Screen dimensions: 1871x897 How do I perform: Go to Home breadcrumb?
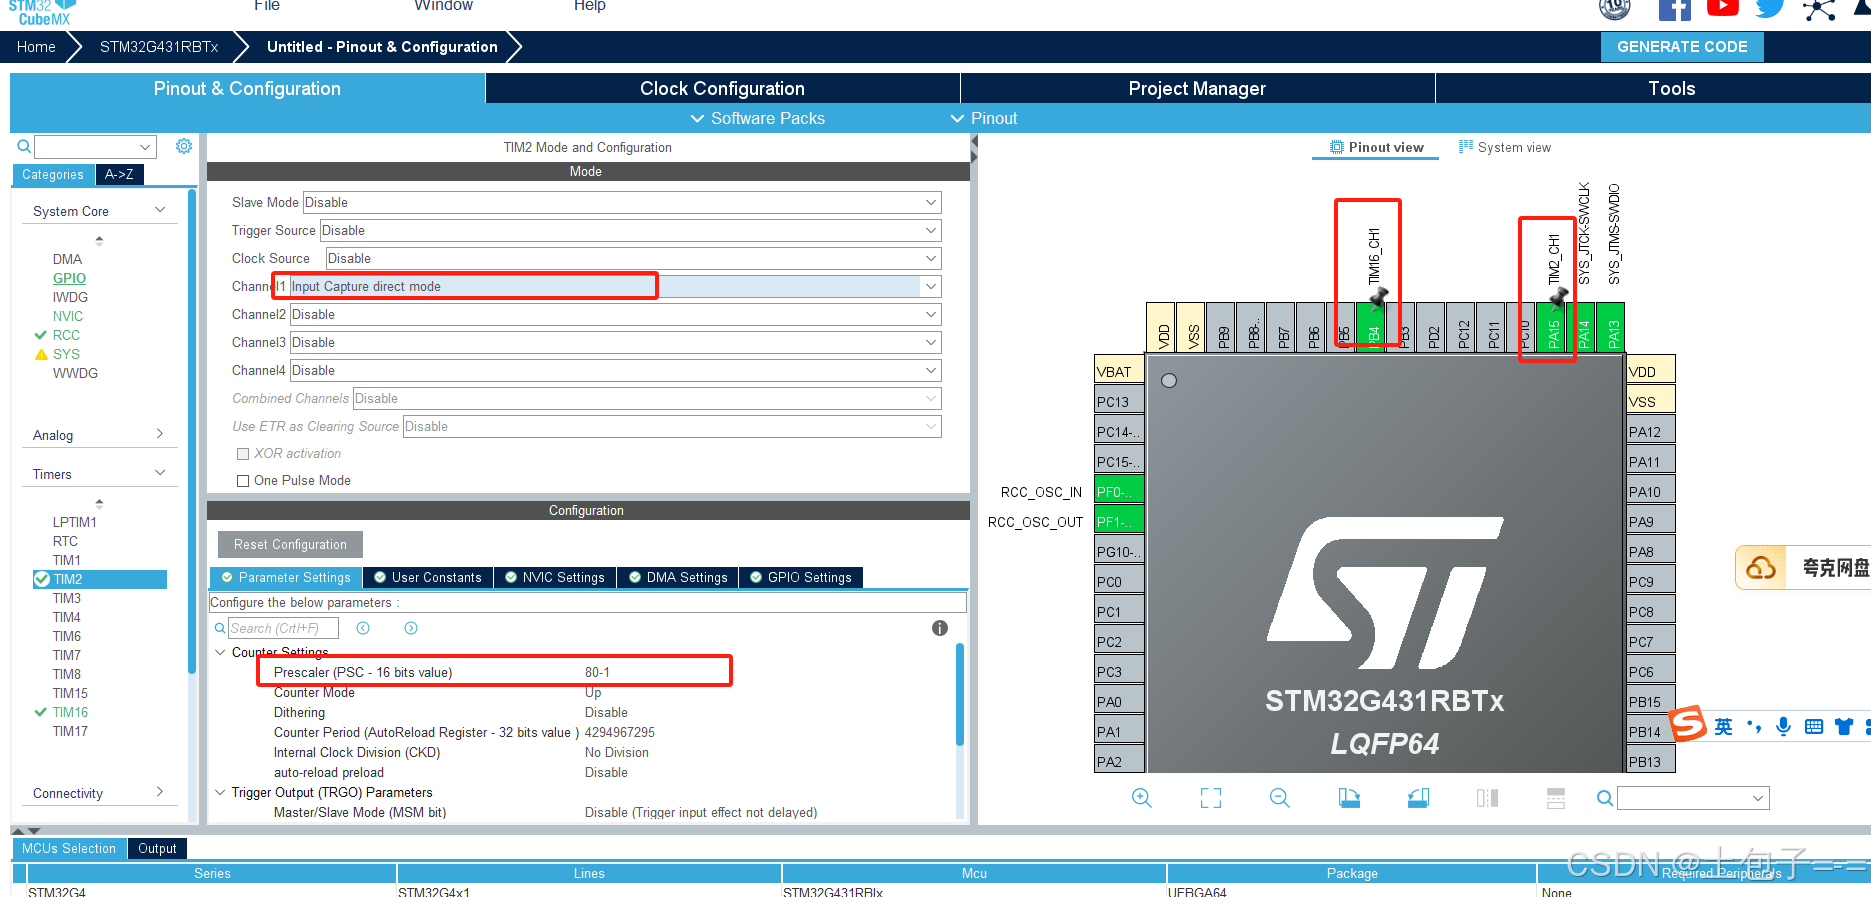click(x=36, y=46)
